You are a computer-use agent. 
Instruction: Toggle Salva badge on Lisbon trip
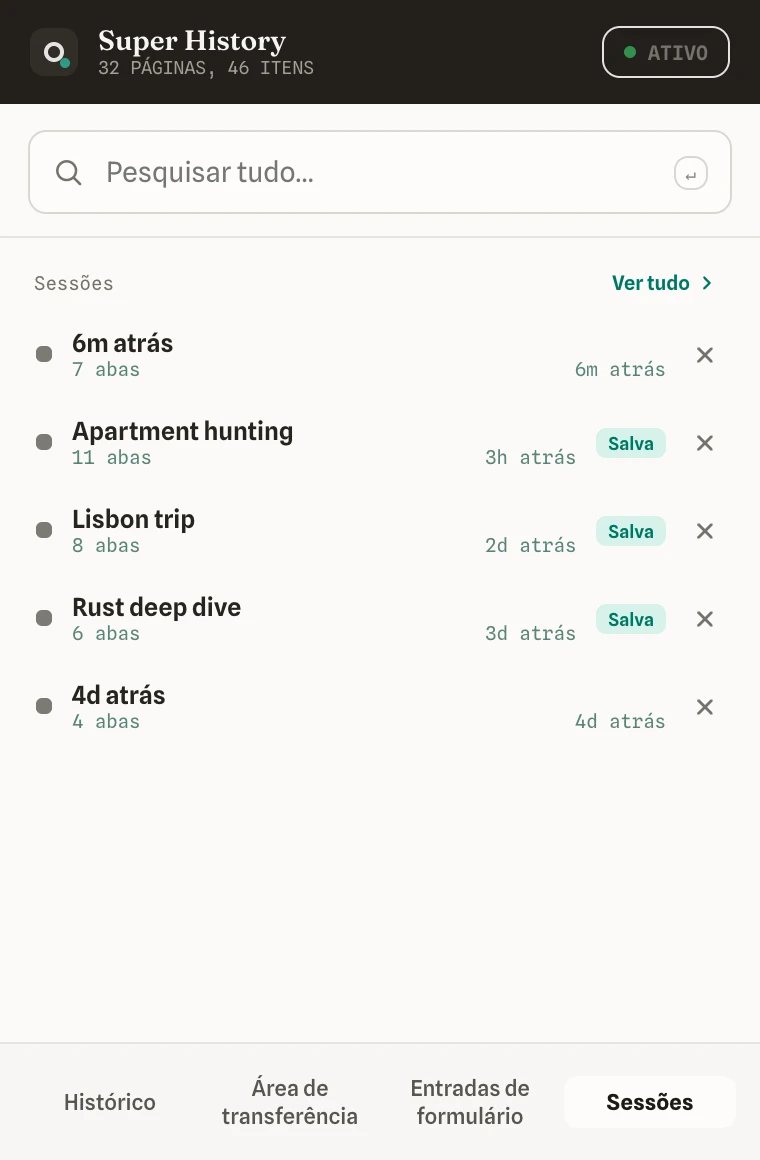pos(630,531)
